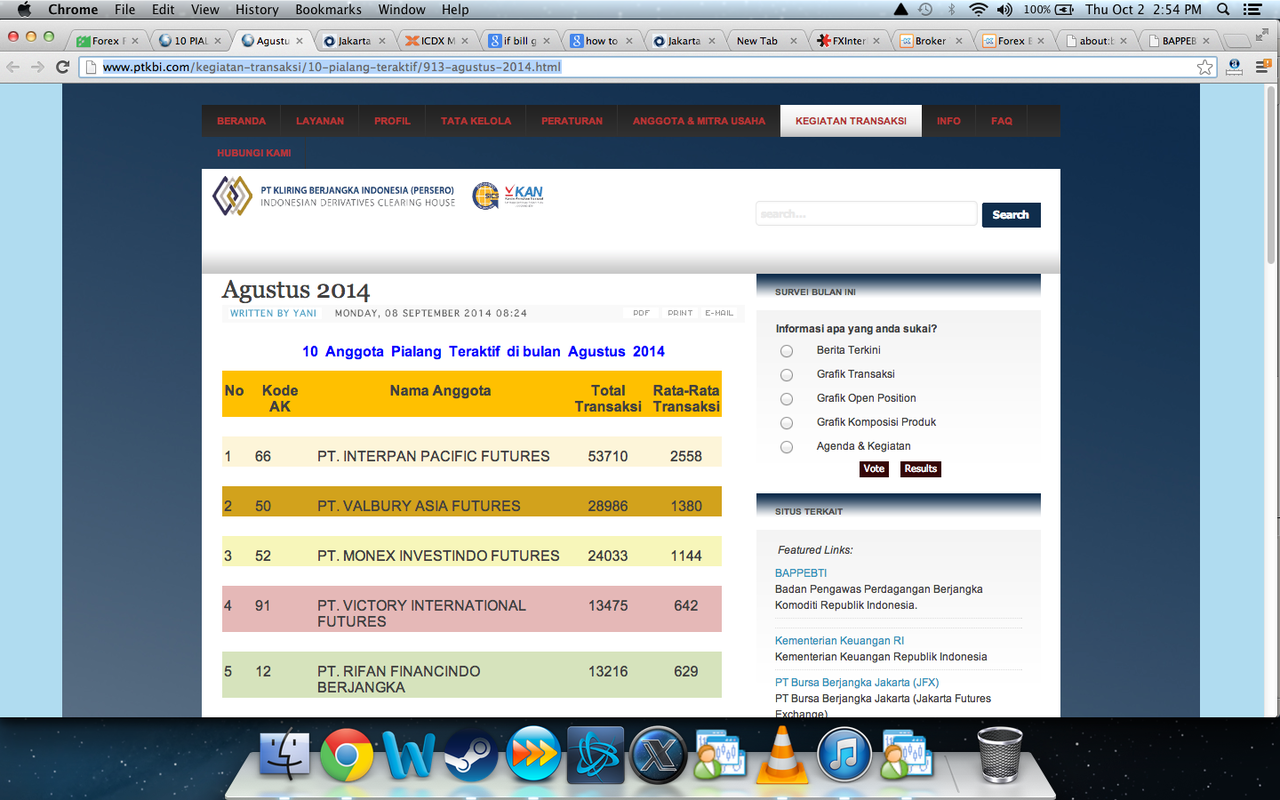Launch Steam from the dock
The image size is (1280, 800).
(x=471, y=754)
